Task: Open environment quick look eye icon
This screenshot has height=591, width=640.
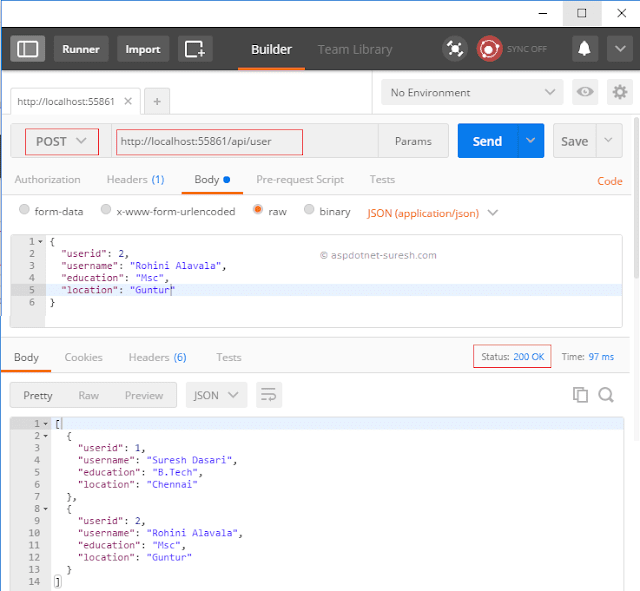Action: [x=585, y=92]
